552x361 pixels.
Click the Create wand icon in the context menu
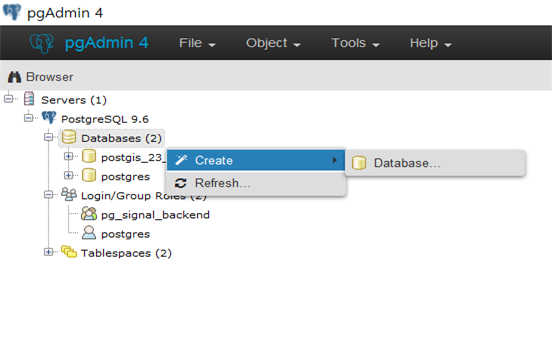[181, 160]
